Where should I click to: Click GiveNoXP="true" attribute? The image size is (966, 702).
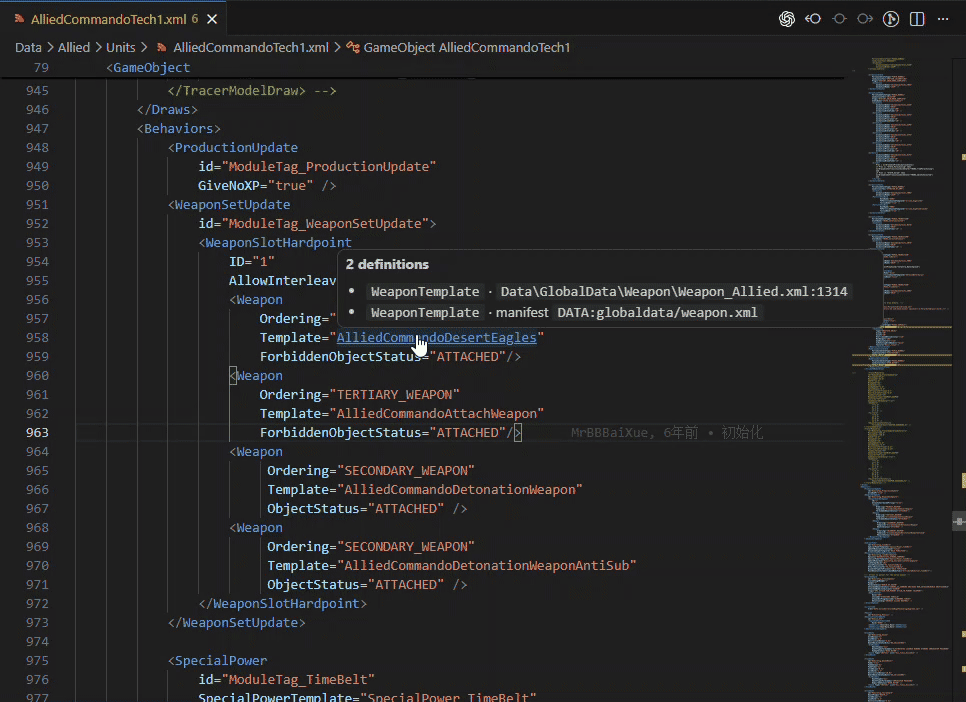pyautogui.click(x=256, y=186)
